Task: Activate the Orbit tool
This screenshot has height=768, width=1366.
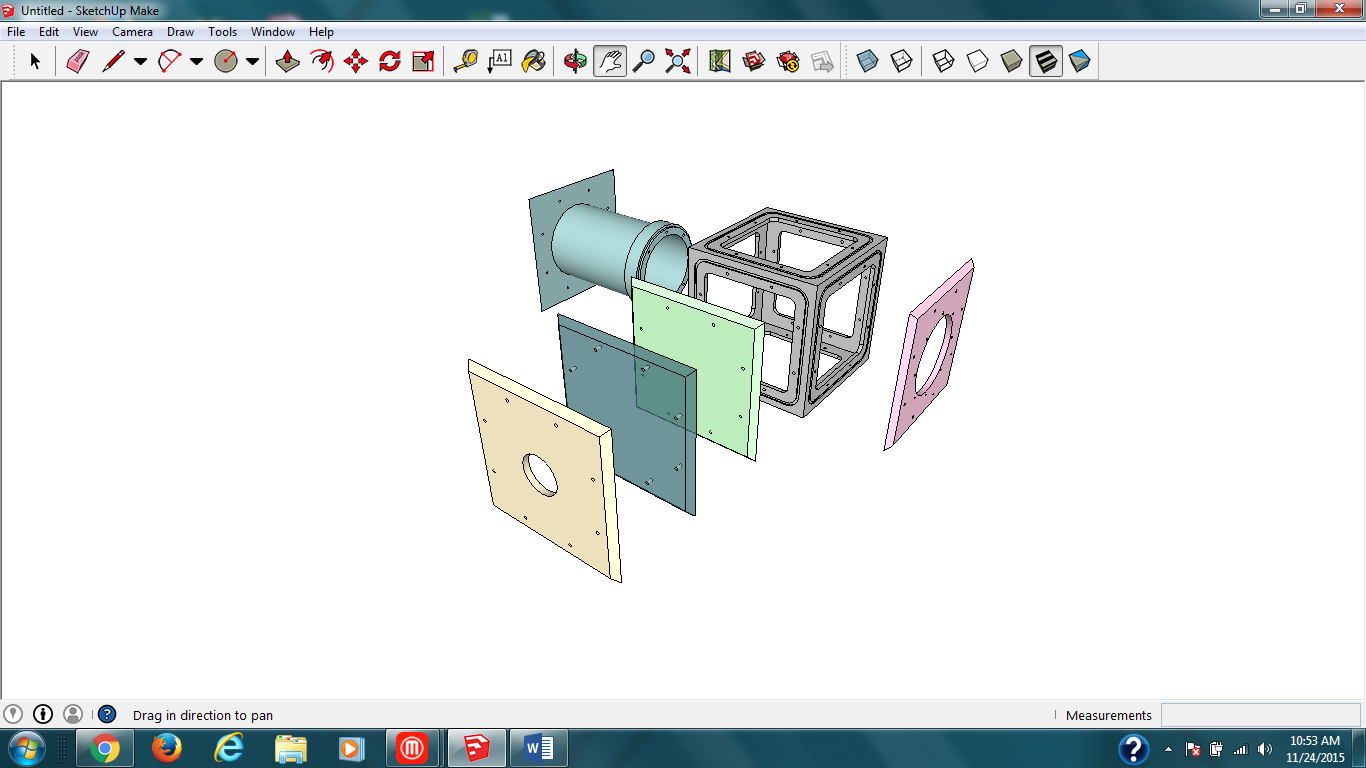Action: [x=575, y=62]
